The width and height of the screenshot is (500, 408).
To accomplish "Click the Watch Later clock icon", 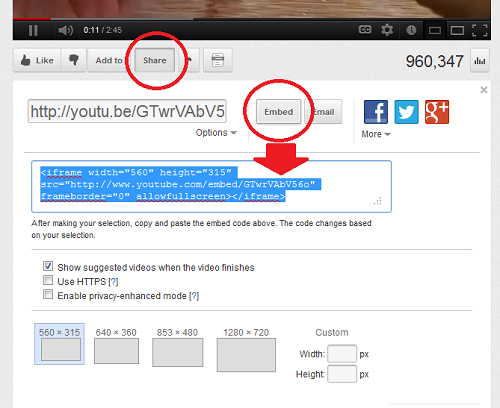I will [411, 30].
